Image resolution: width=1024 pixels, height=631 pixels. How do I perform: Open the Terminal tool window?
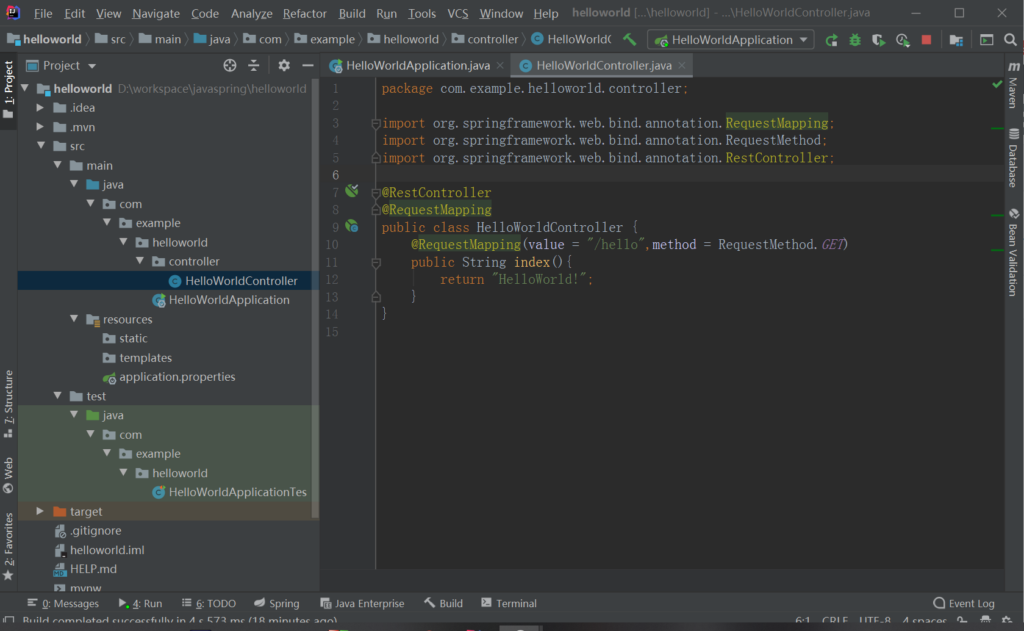(x=509, y=603)
